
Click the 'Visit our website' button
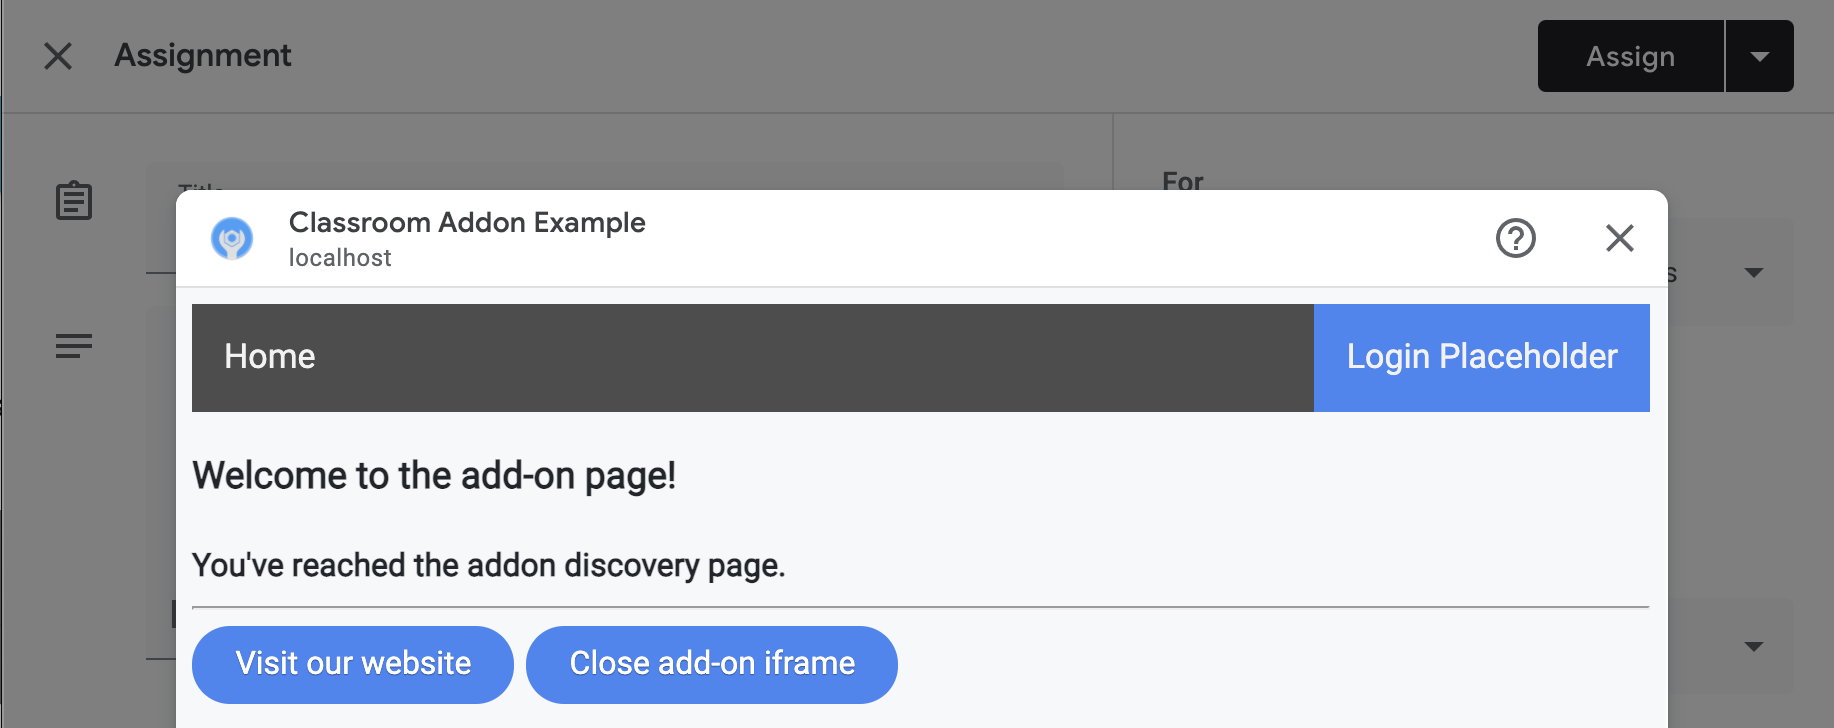352,663
